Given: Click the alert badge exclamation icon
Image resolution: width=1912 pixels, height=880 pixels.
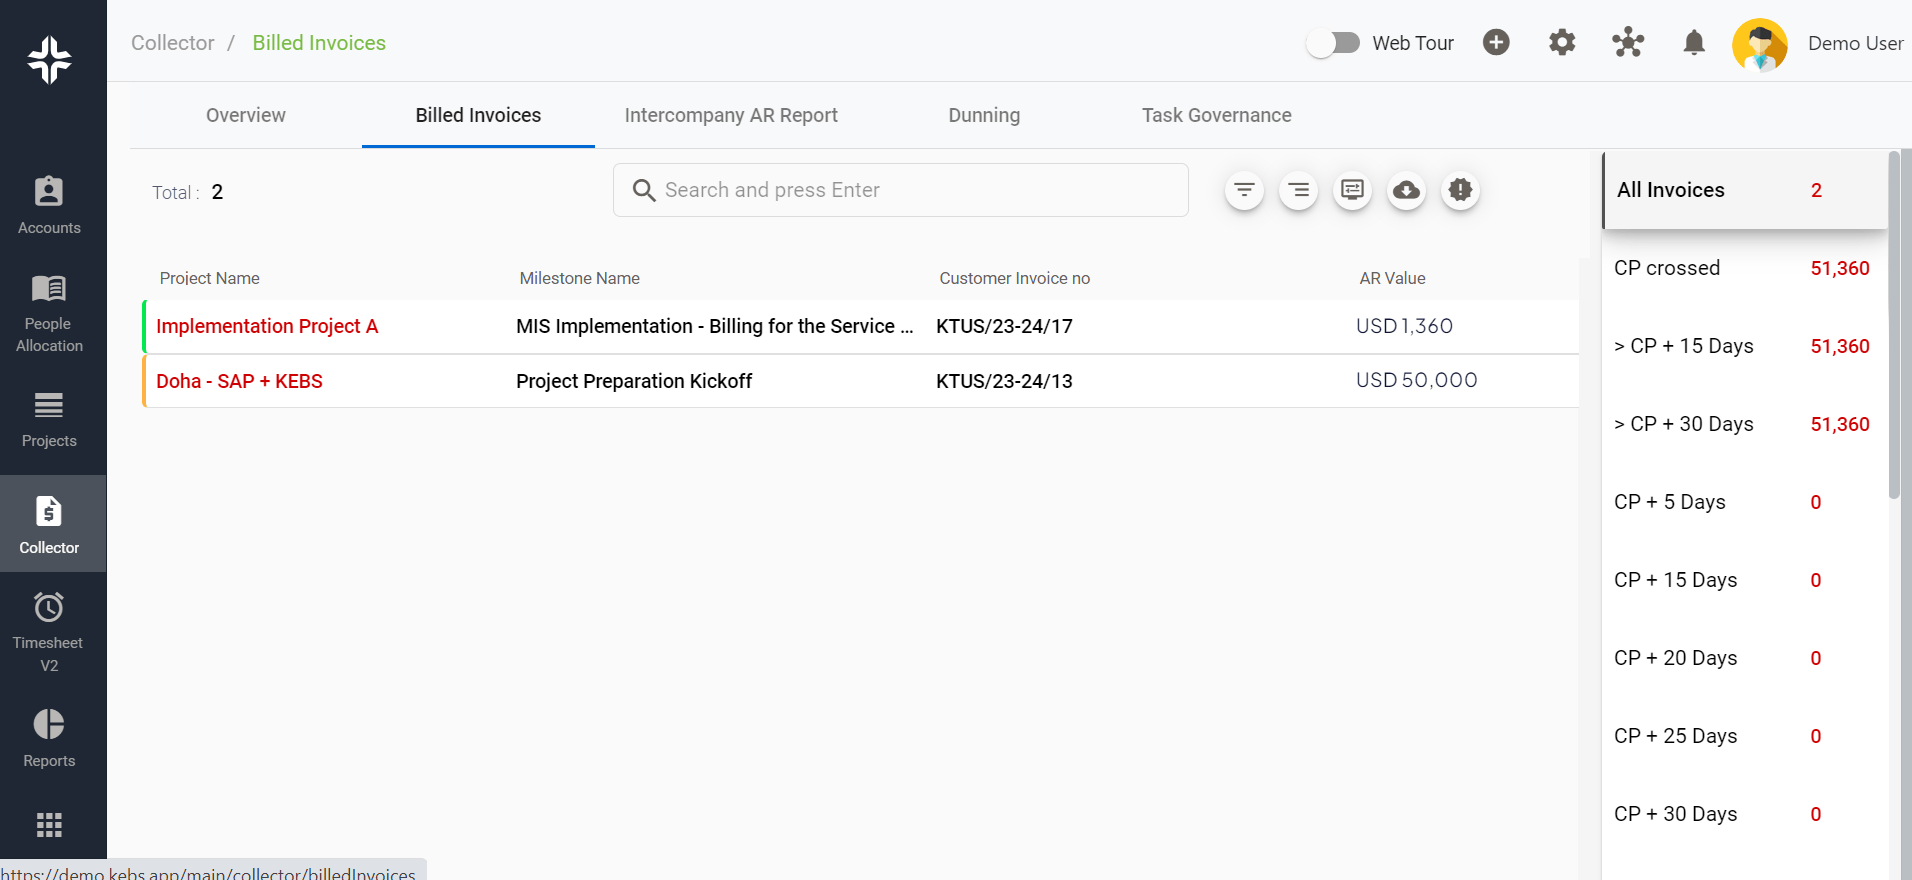Looking at the screenshot, I should coord(1460,190).
